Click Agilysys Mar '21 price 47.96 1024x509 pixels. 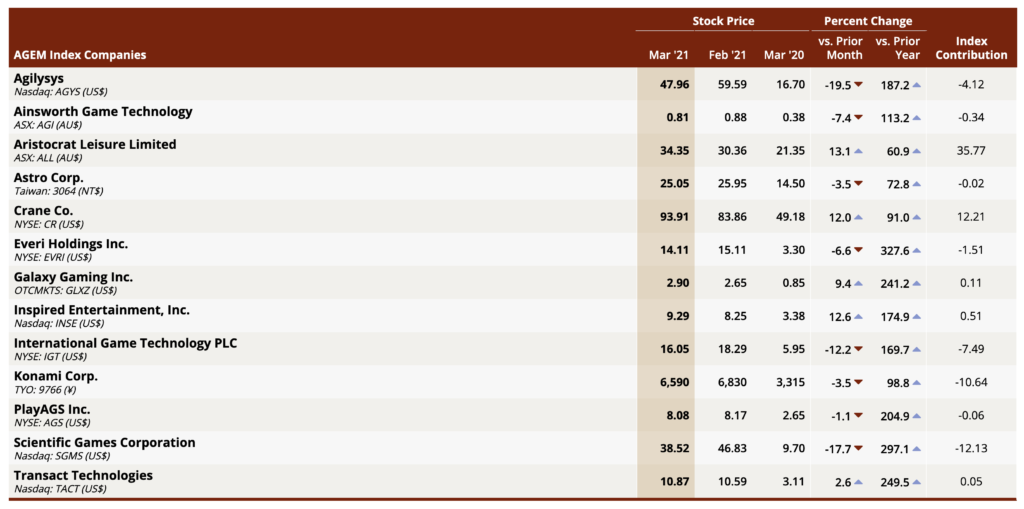675,84
